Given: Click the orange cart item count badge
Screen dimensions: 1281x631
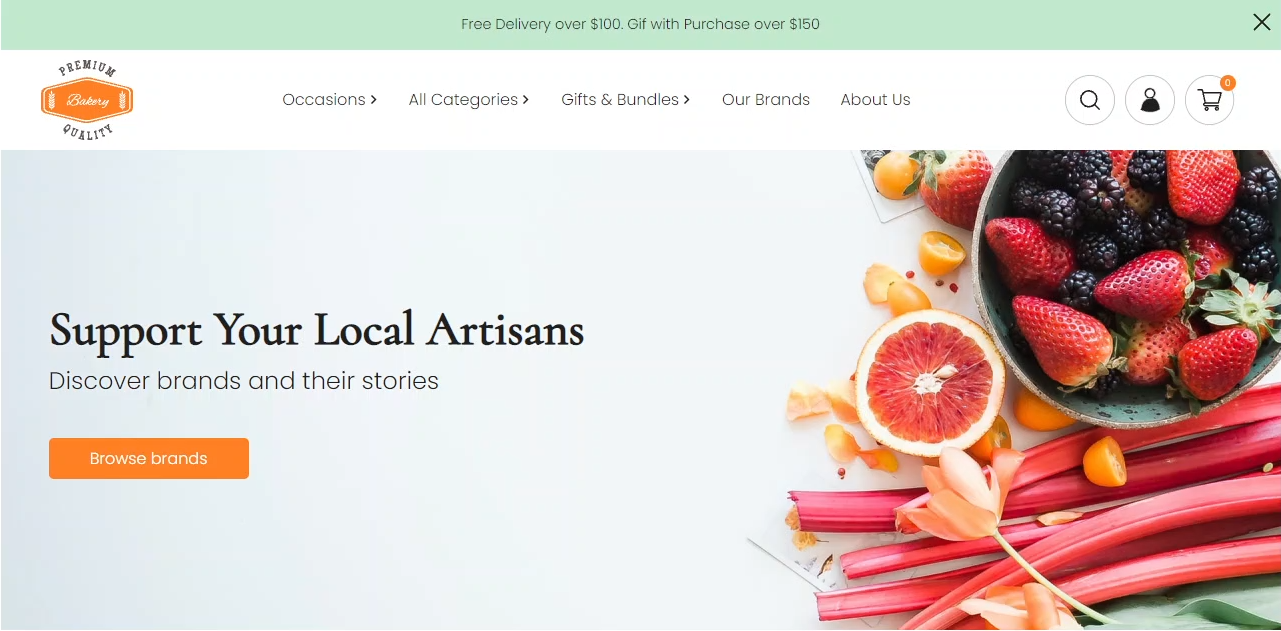Looking at the screenshot, I should point(1228,83).
